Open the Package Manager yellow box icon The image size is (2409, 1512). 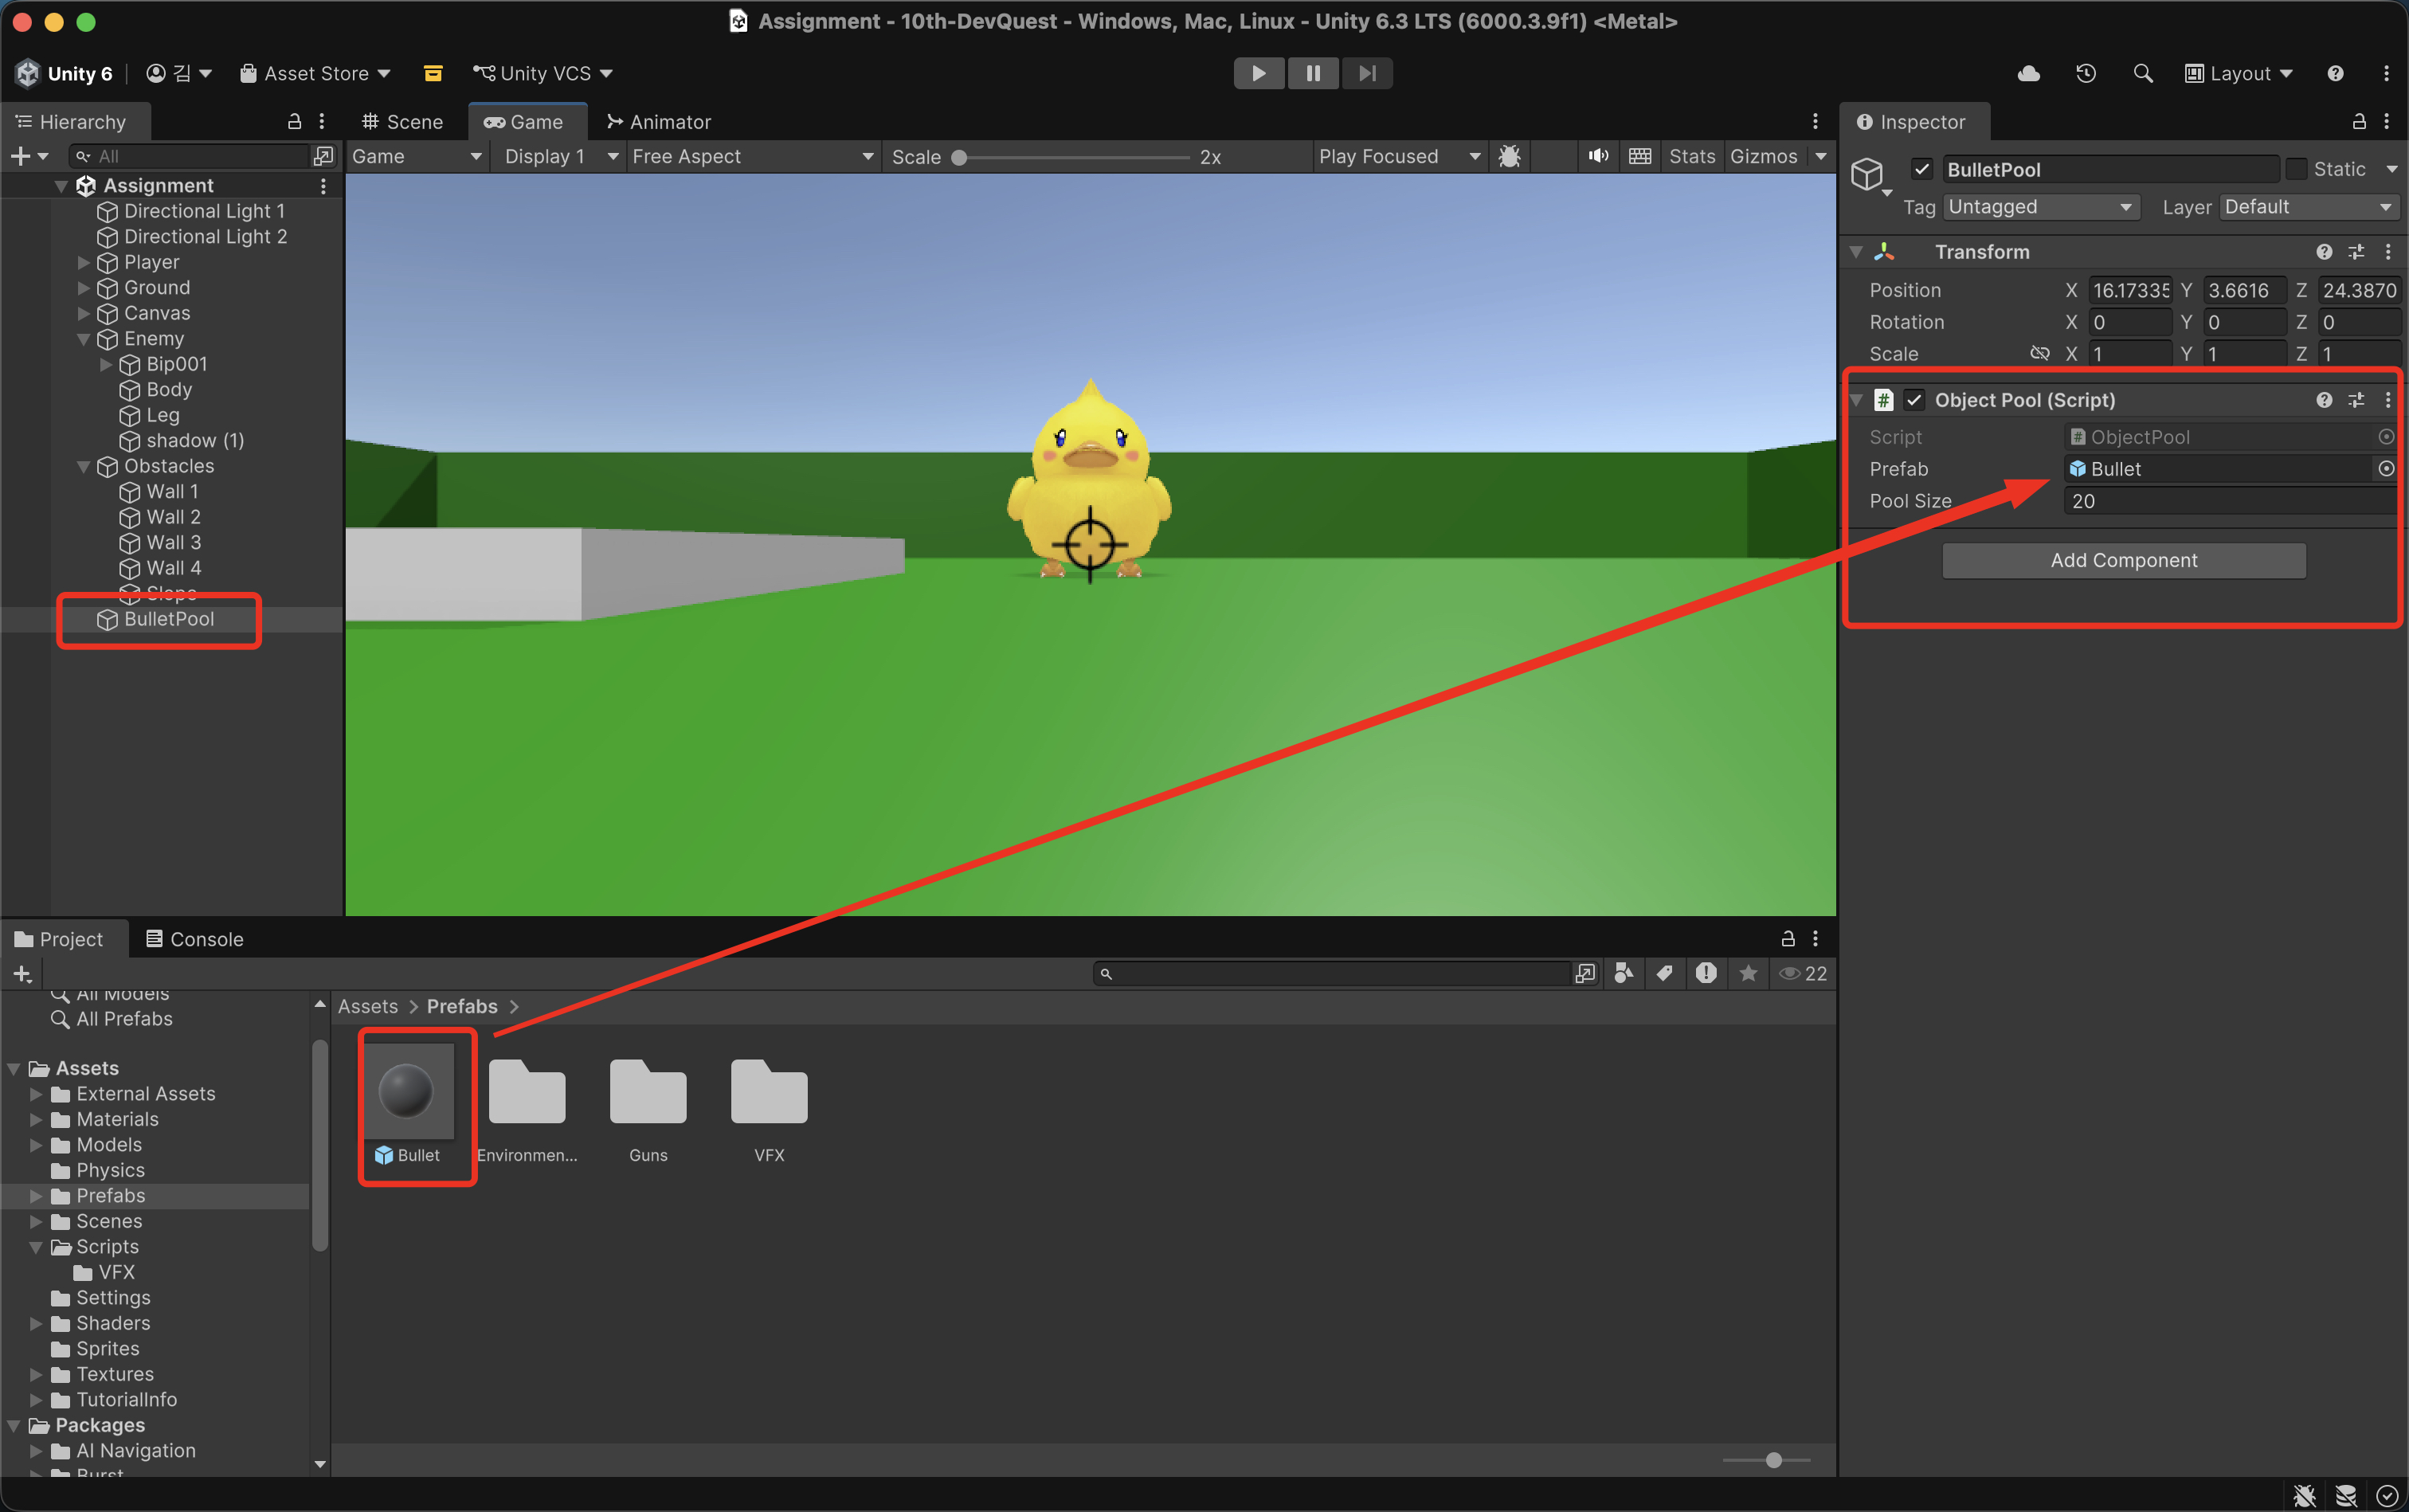pos(433,73)
